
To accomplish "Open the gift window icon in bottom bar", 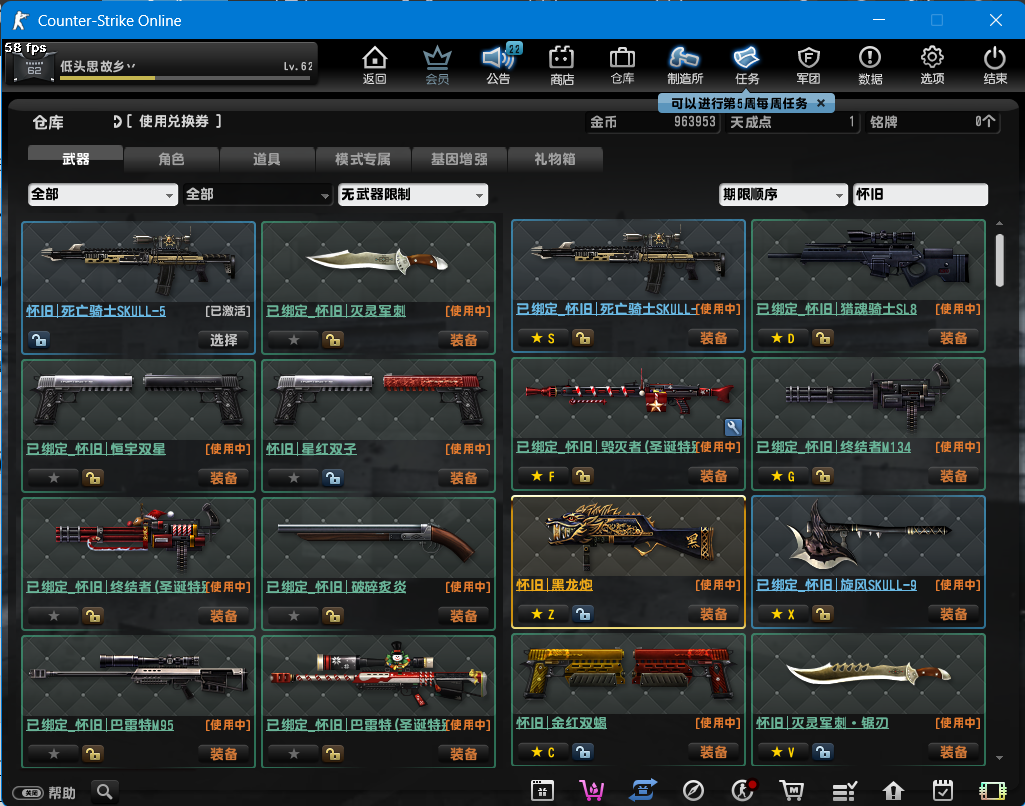I will coord(542,791).
